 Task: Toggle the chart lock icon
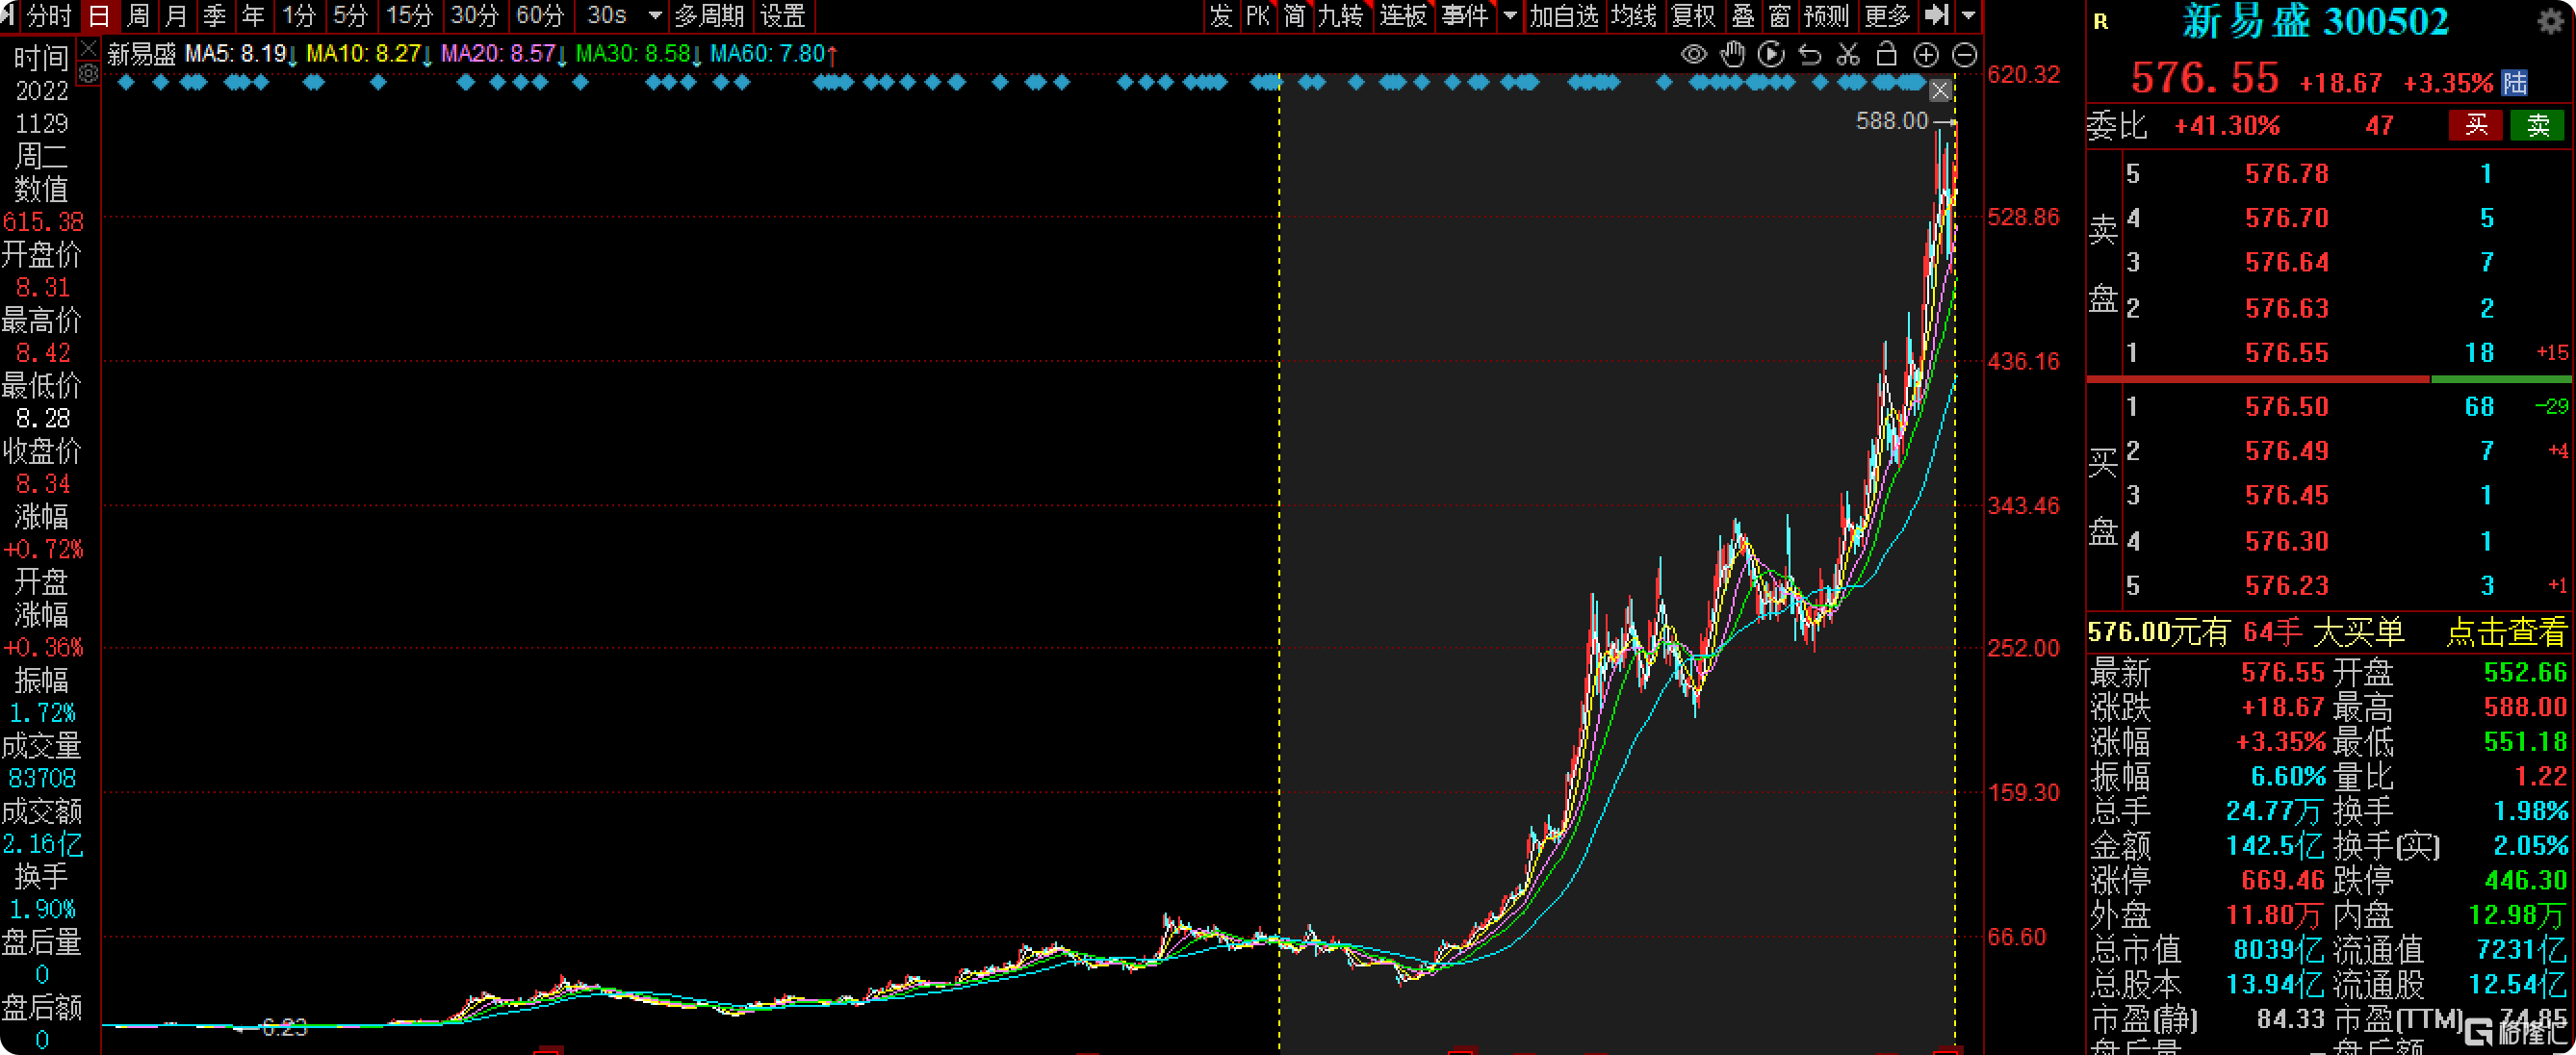tap(1886, 54)
